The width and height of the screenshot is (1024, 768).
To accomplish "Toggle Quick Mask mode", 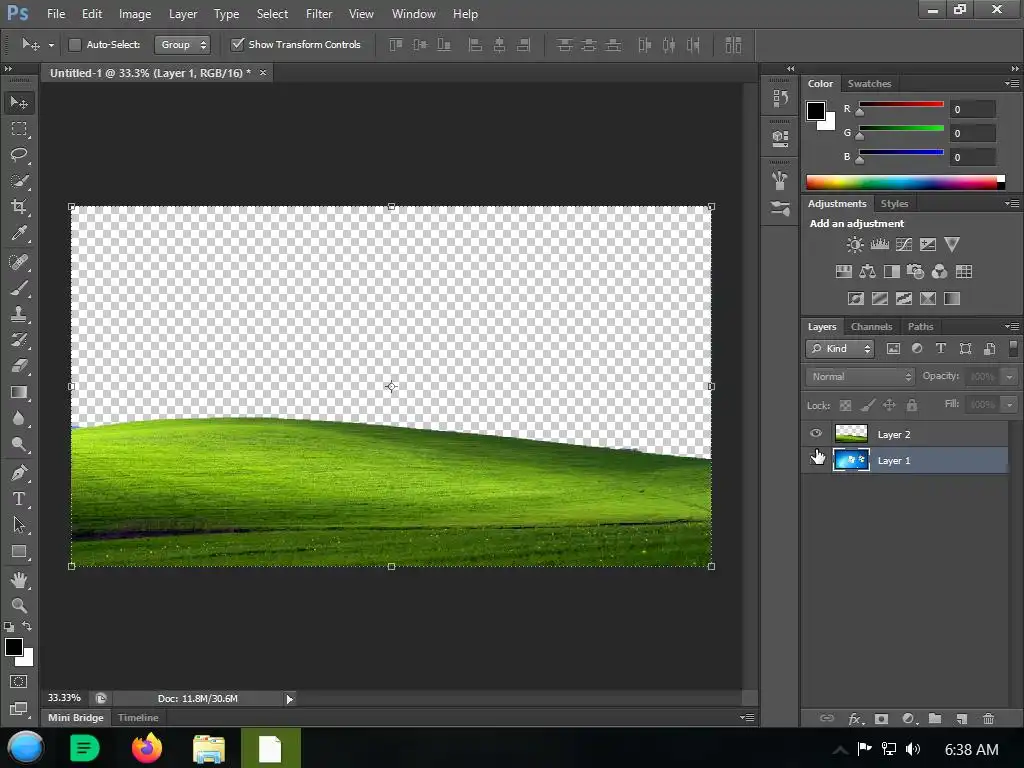I will coord(18,682).
